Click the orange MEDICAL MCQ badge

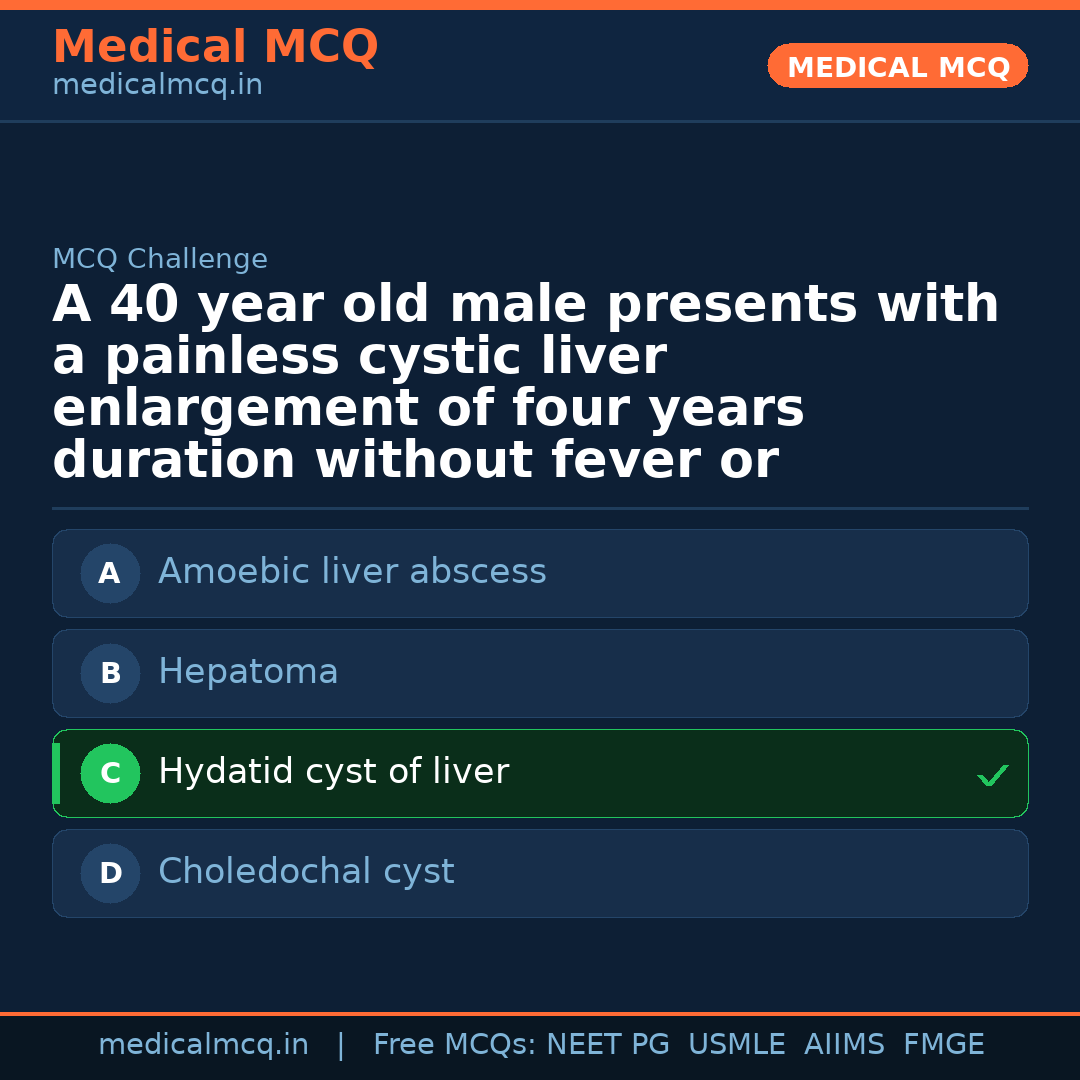[897, 66]
